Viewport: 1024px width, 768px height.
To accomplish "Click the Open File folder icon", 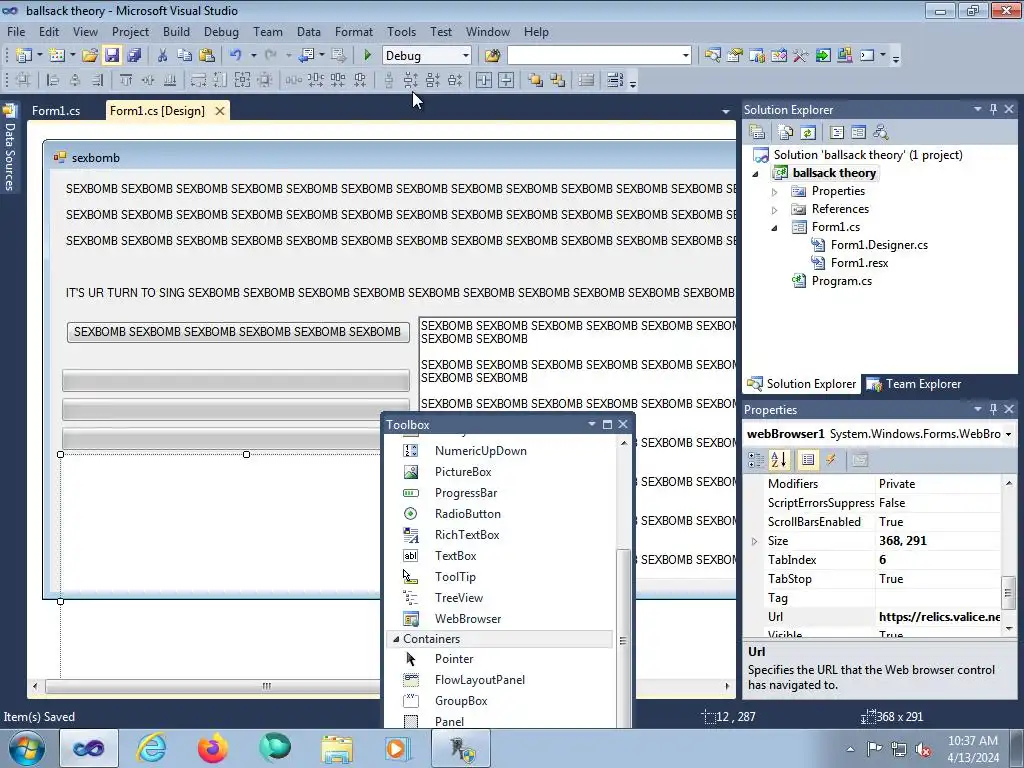I will 89,56.
